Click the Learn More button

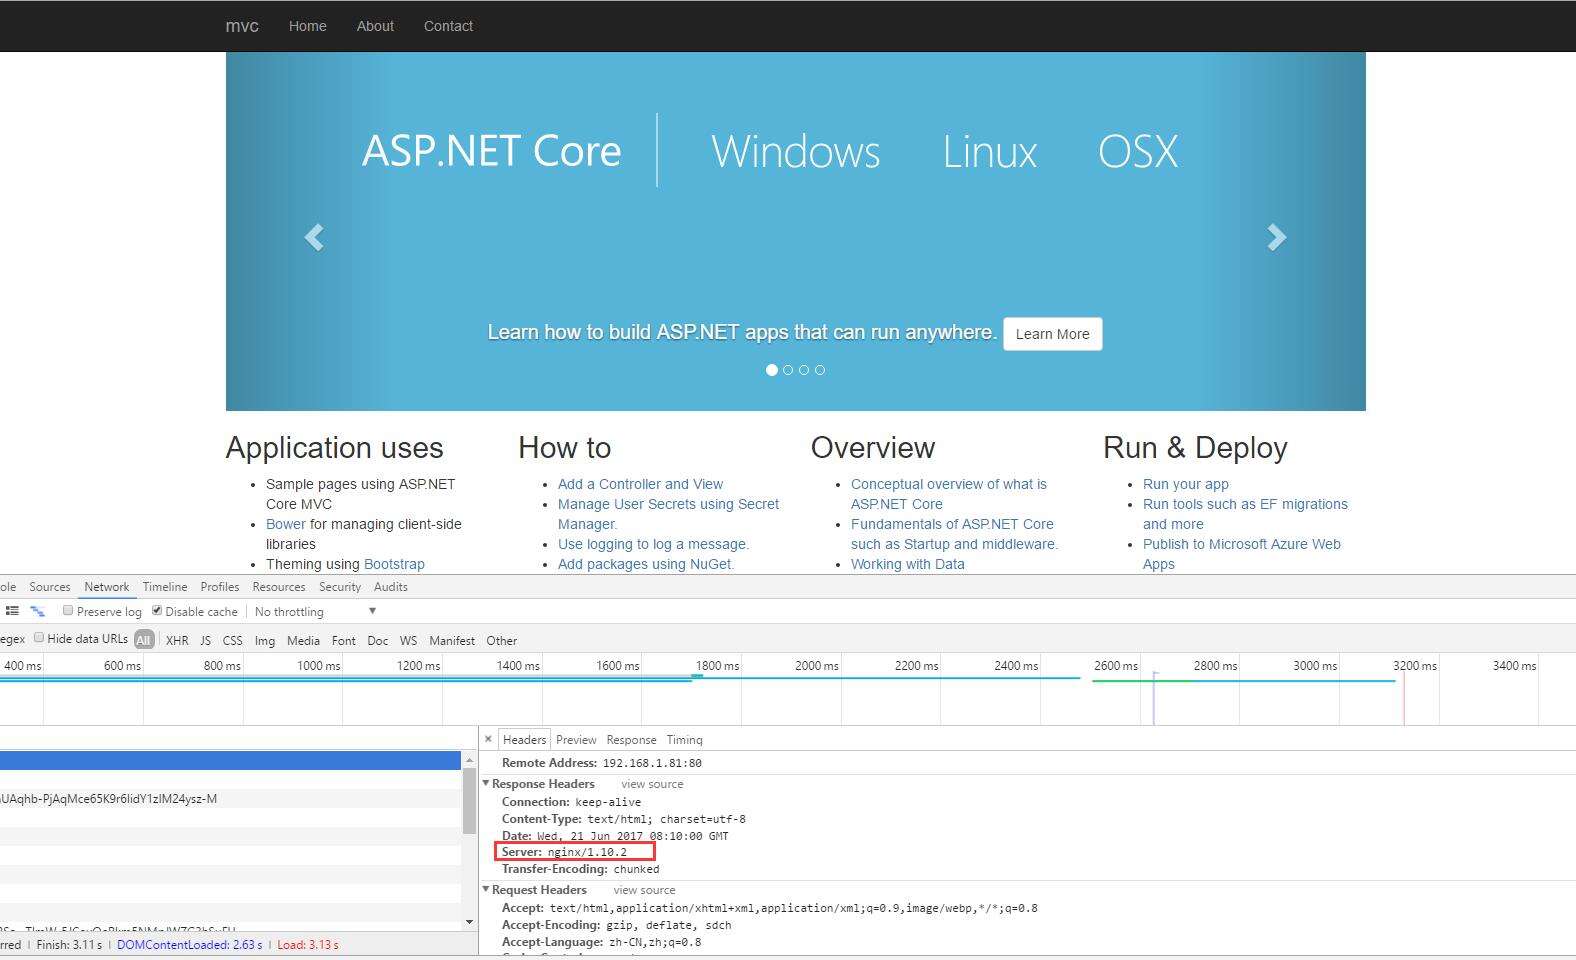[x=1053, y=334]
